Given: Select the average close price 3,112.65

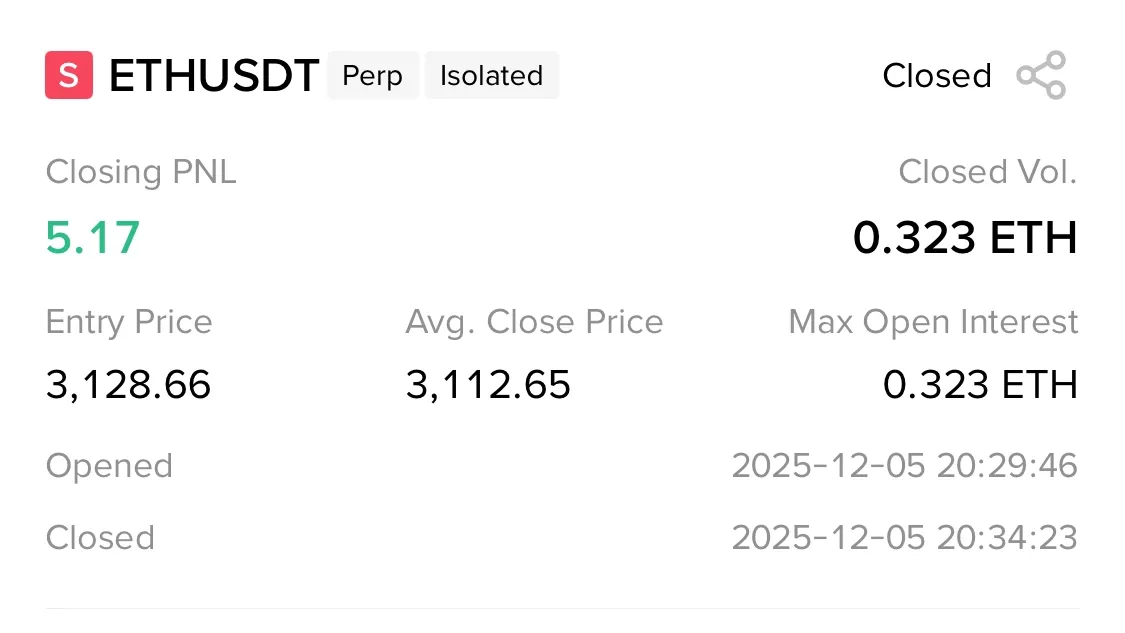Looking at the screenshot, I should 488,384.
